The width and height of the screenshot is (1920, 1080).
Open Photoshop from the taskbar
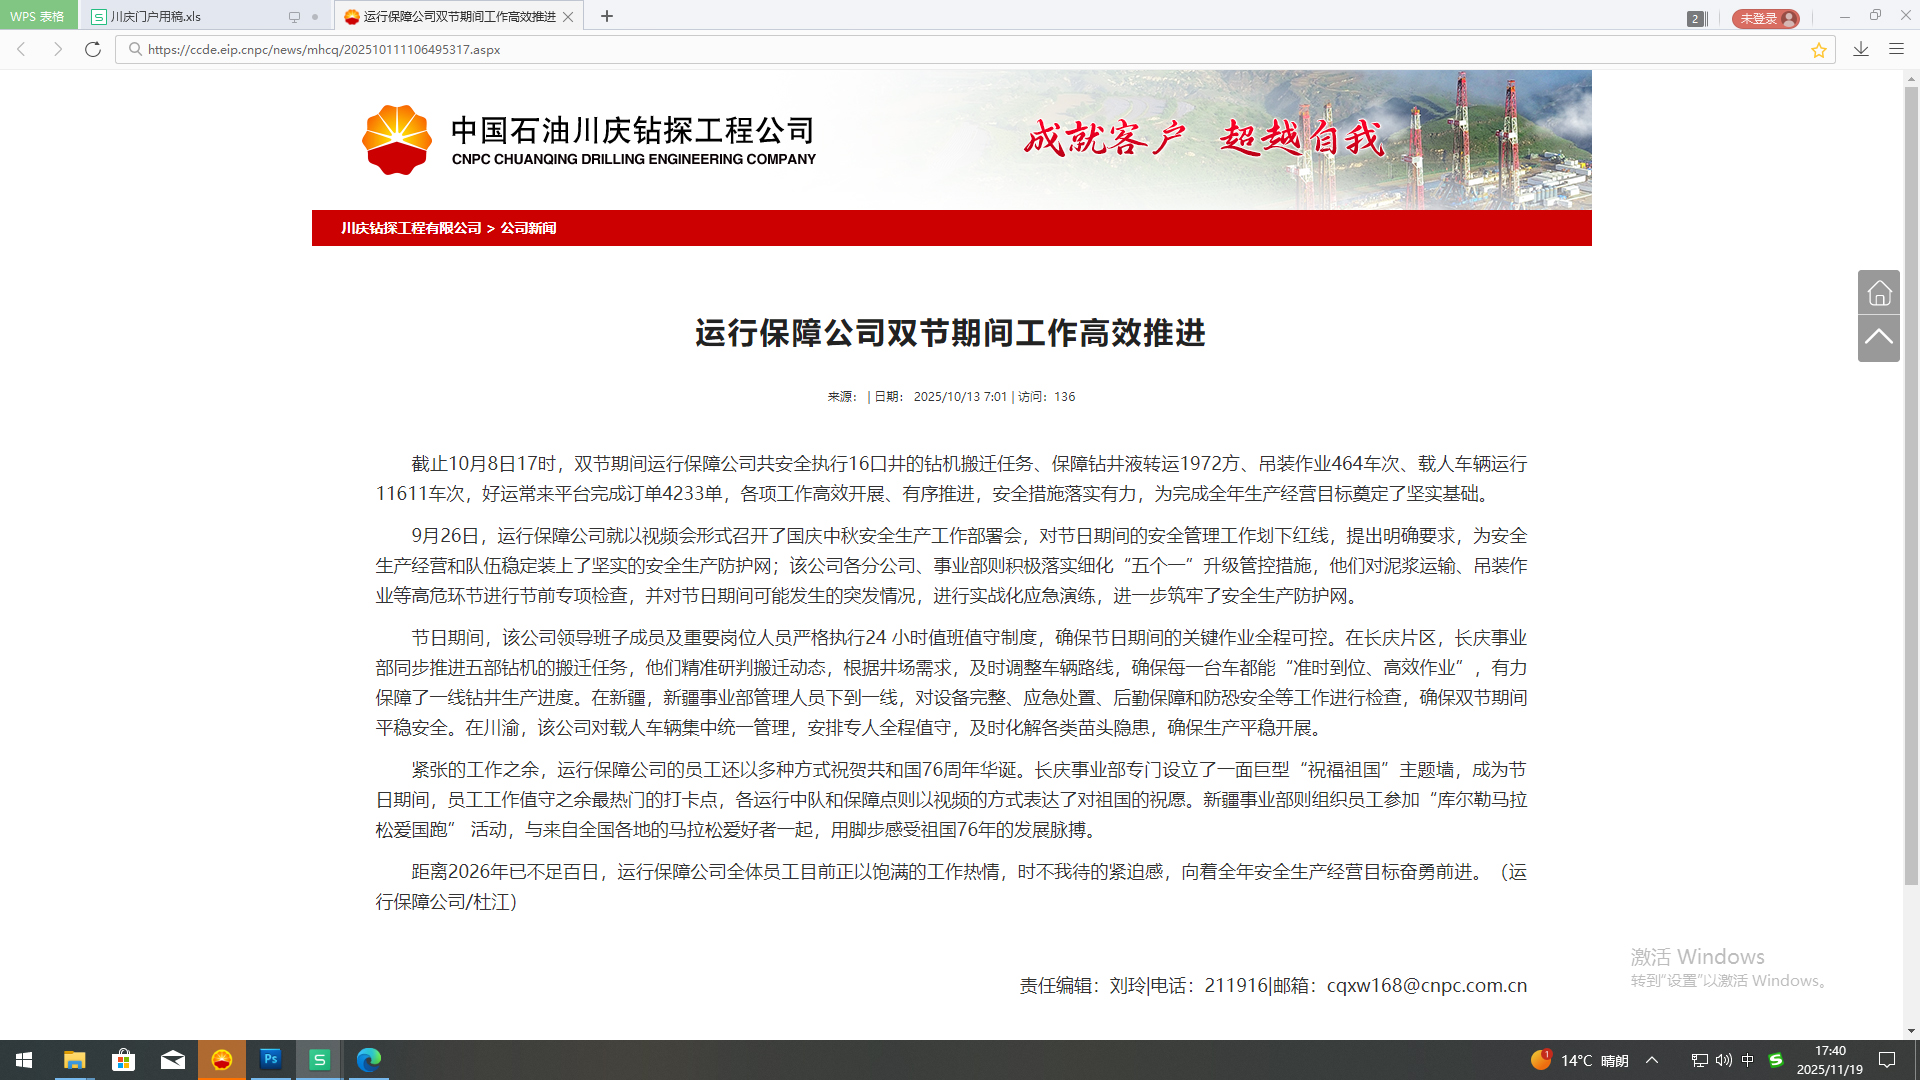click(x=270, y=1059)
